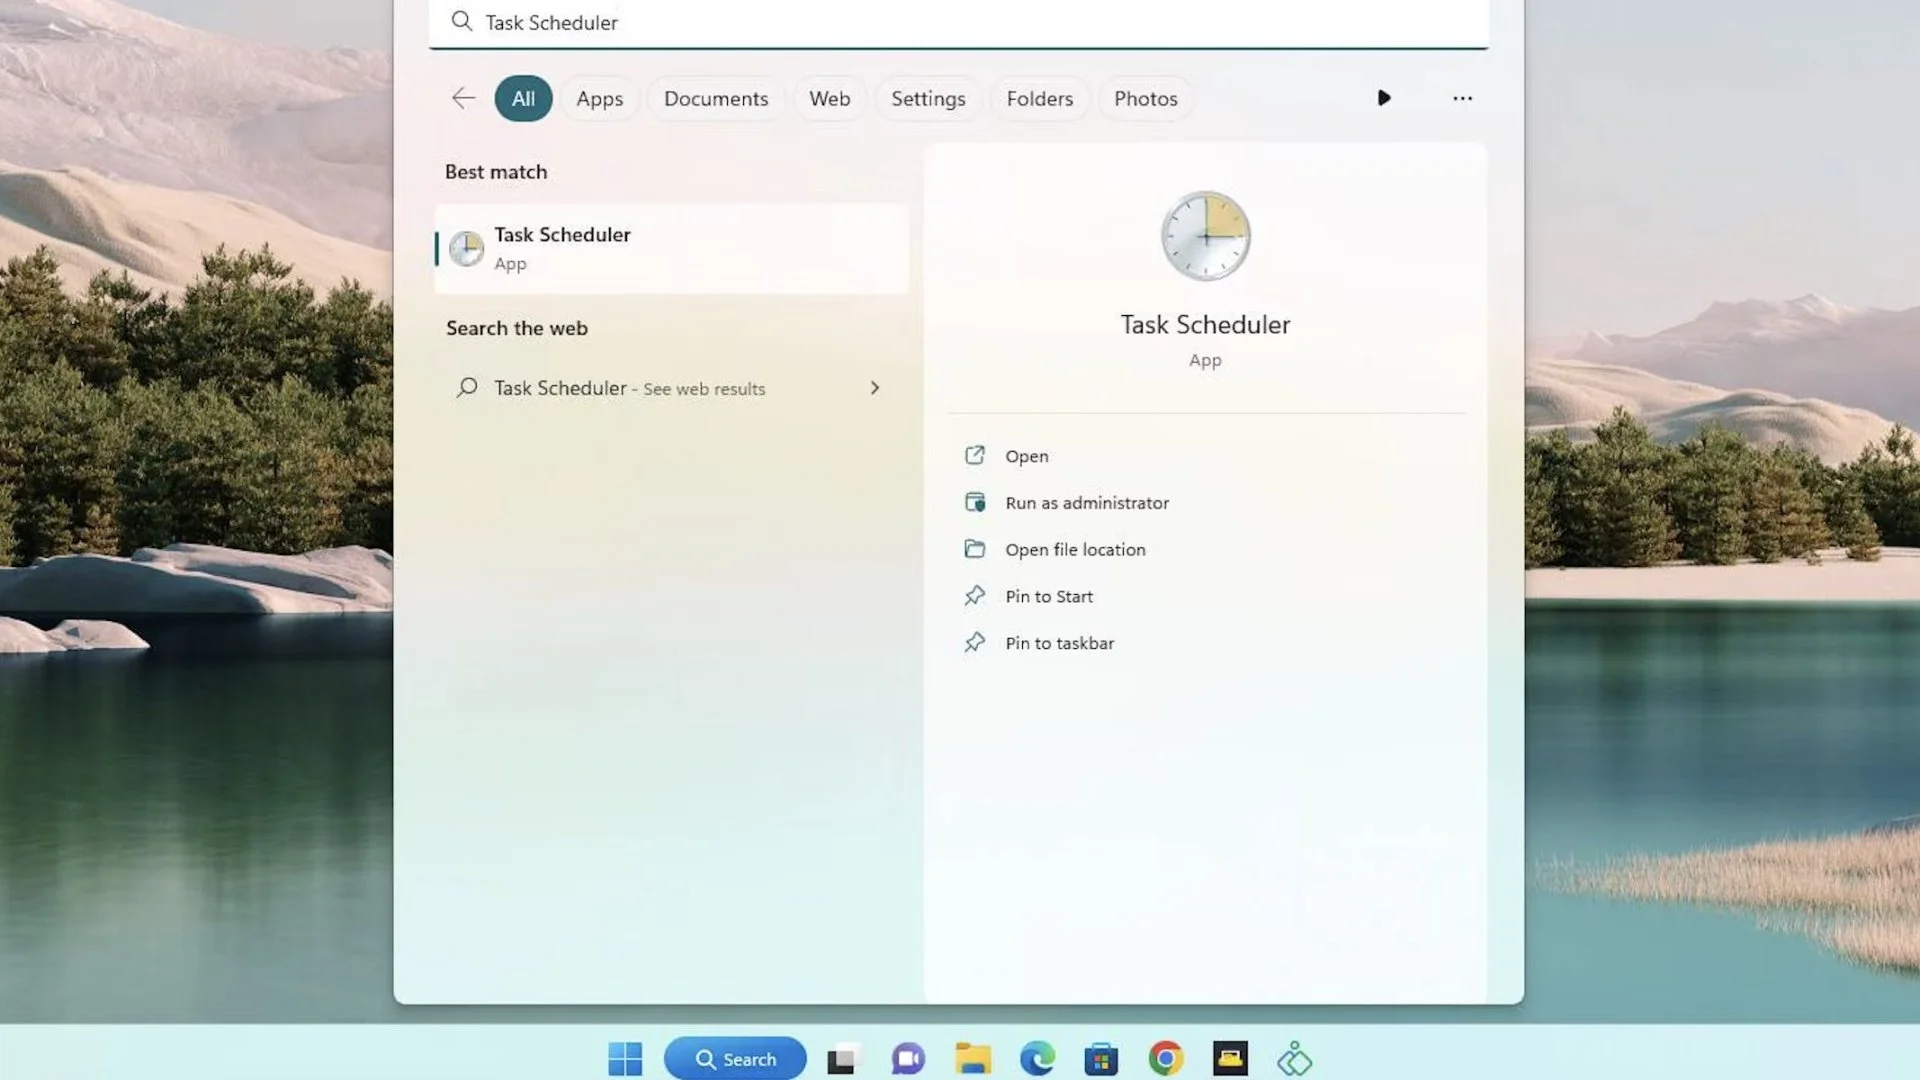Choose Open file location
The image size is (1920, 1080).
[x=1075, y=550]
